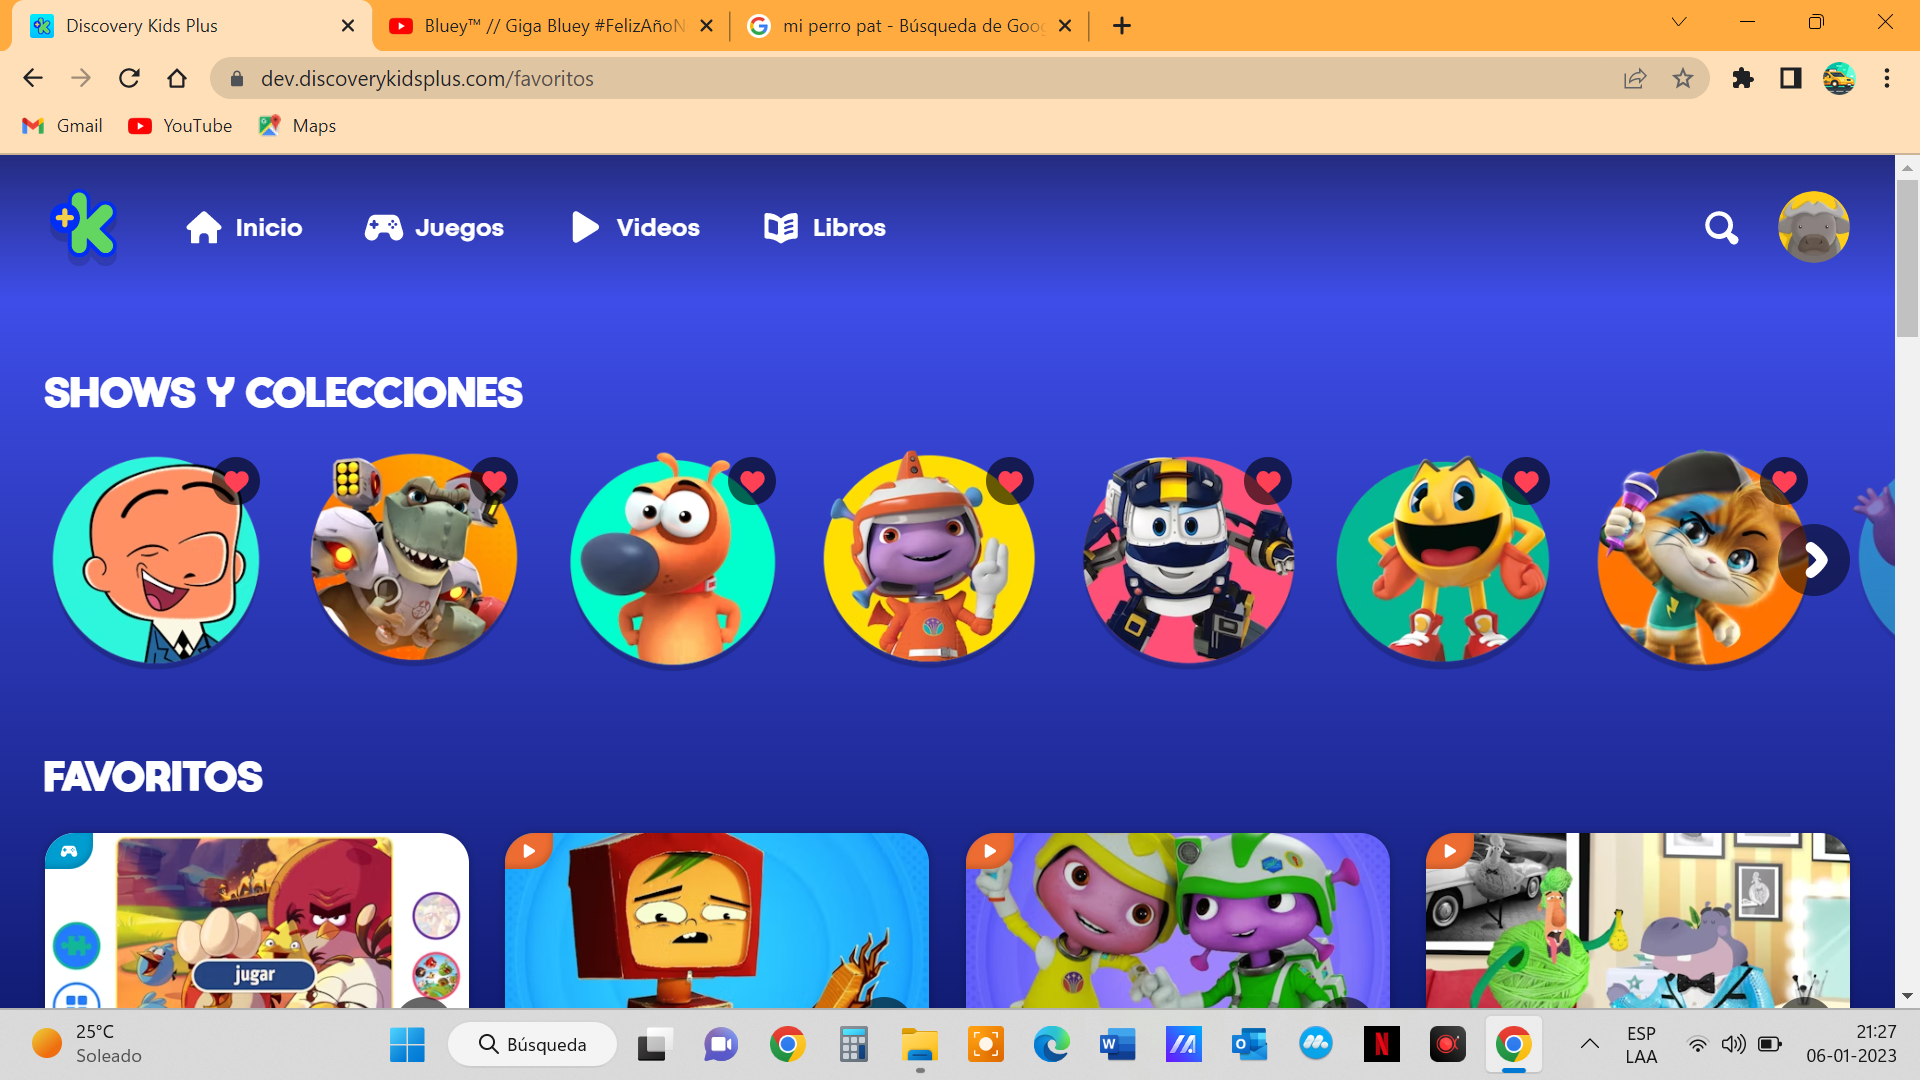This screenshot has width=1920, height=1080.
Task: Toggle heart on the orange dog show
Action: [752, 482]
